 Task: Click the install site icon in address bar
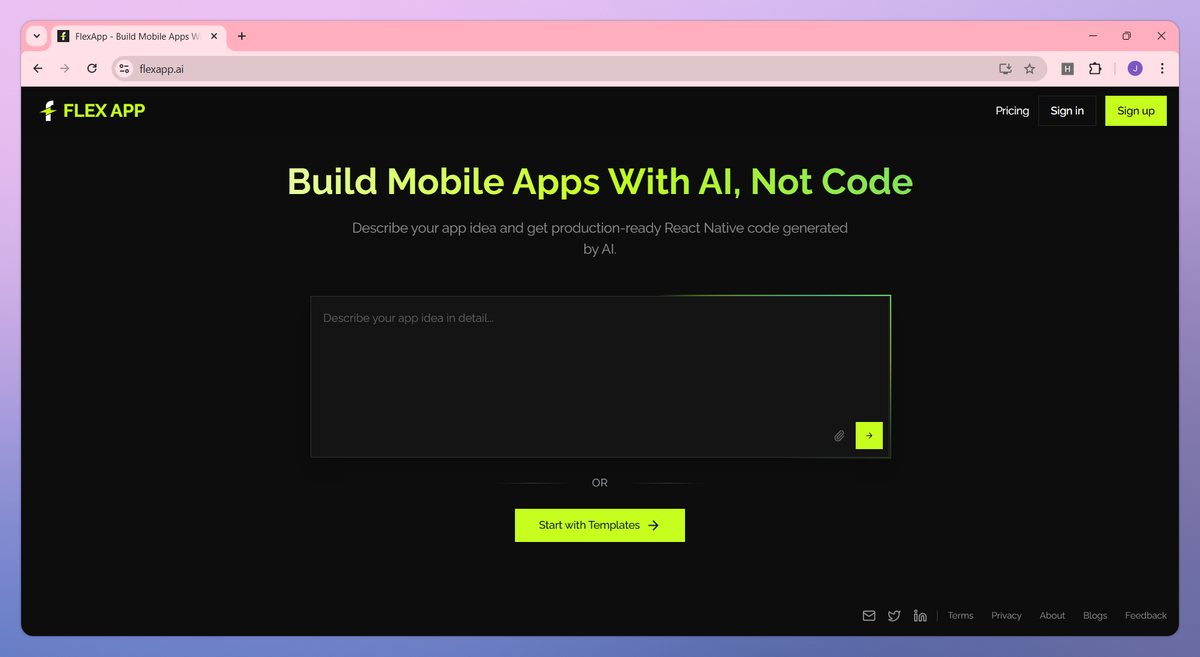[x=1004, y=68]
